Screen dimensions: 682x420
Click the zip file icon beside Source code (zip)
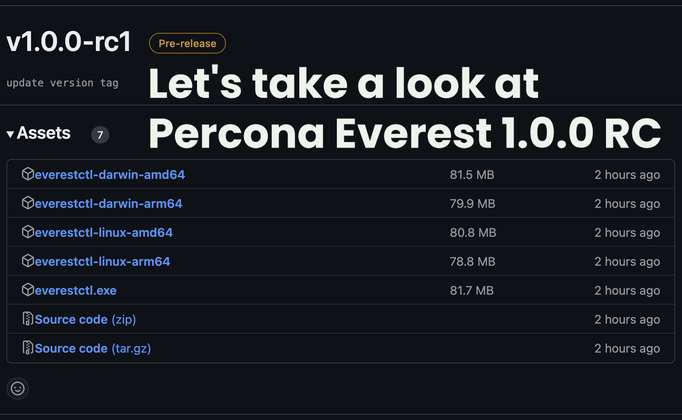28,319
